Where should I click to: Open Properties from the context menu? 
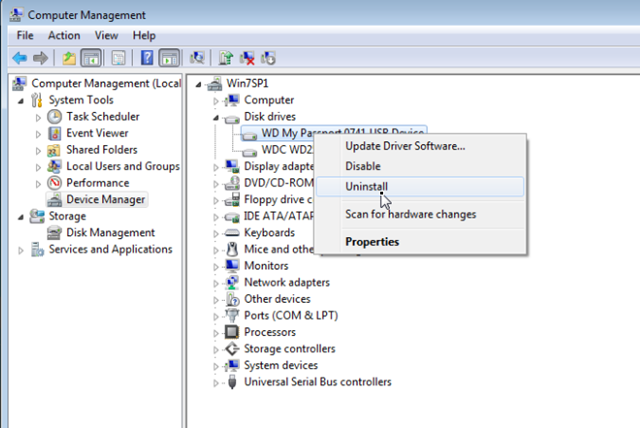pos(372,241)
